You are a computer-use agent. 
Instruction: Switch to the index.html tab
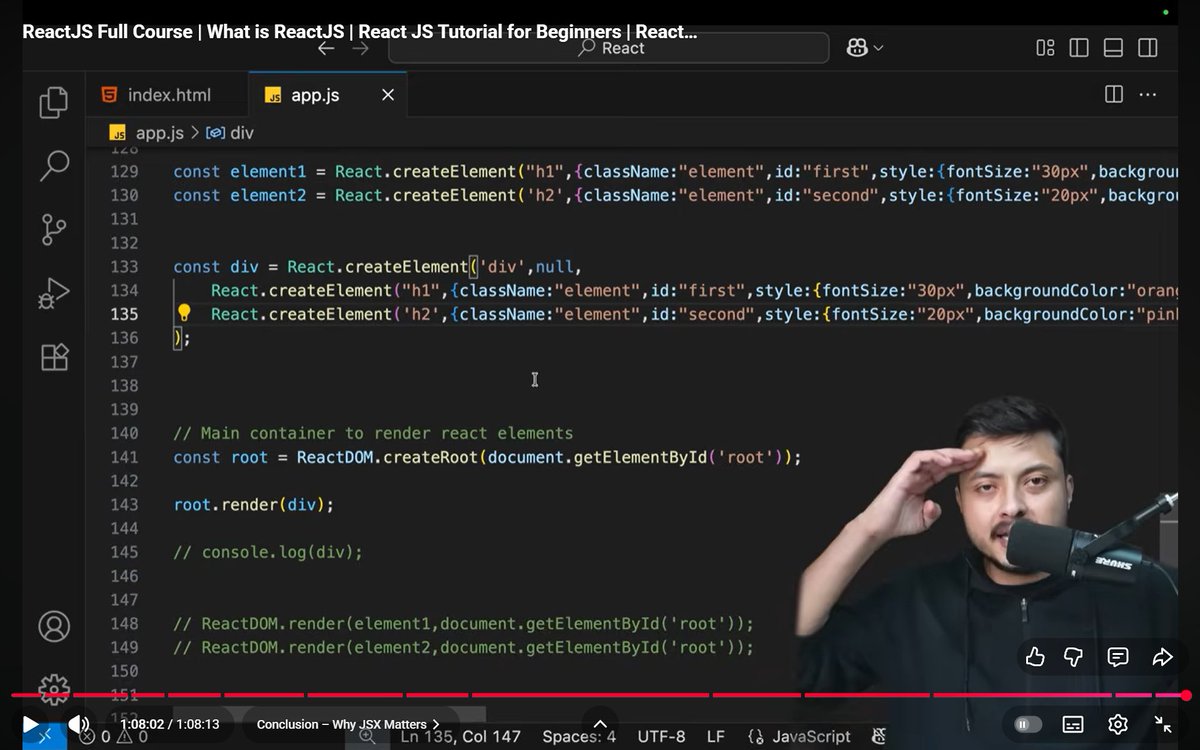[x=170, y=94]
